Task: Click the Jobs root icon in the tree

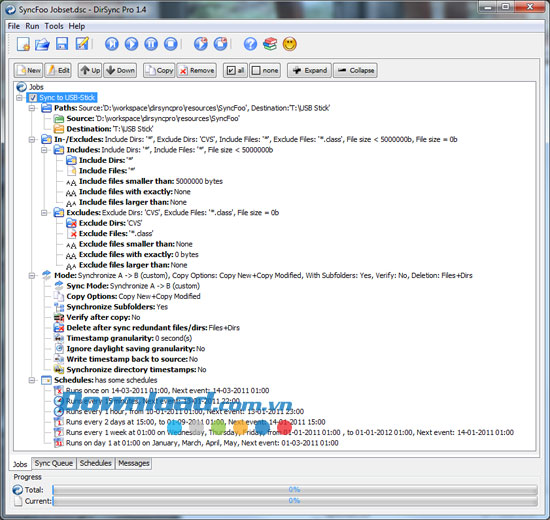Action: (22, 87)
